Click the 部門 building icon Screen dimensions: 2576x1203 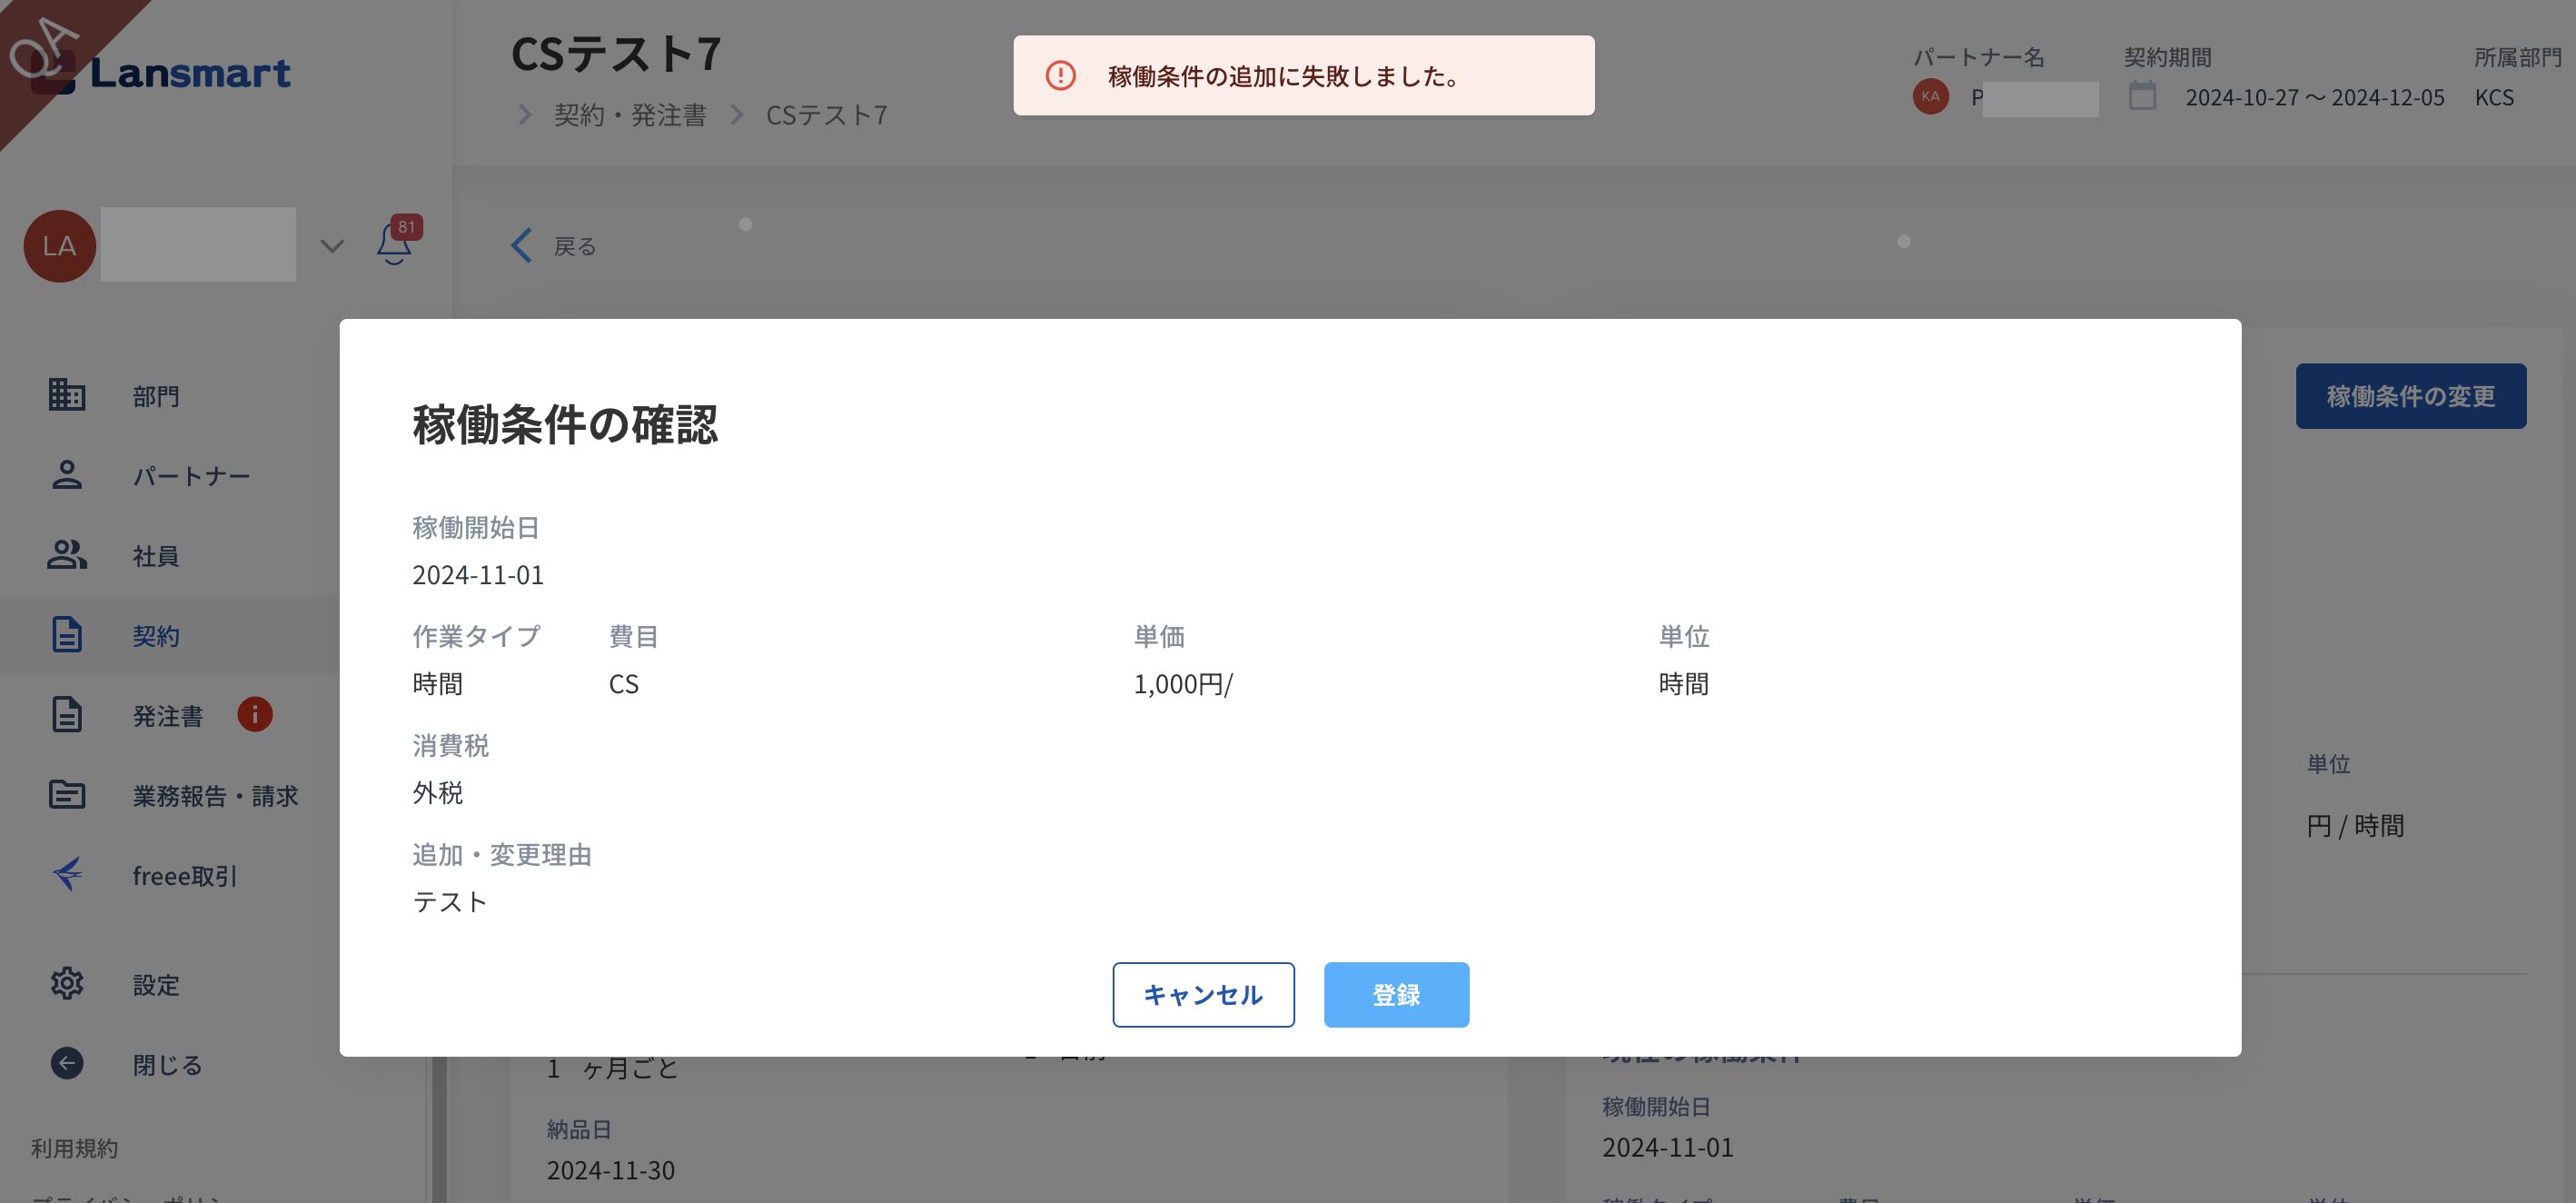tap(67, 395)
